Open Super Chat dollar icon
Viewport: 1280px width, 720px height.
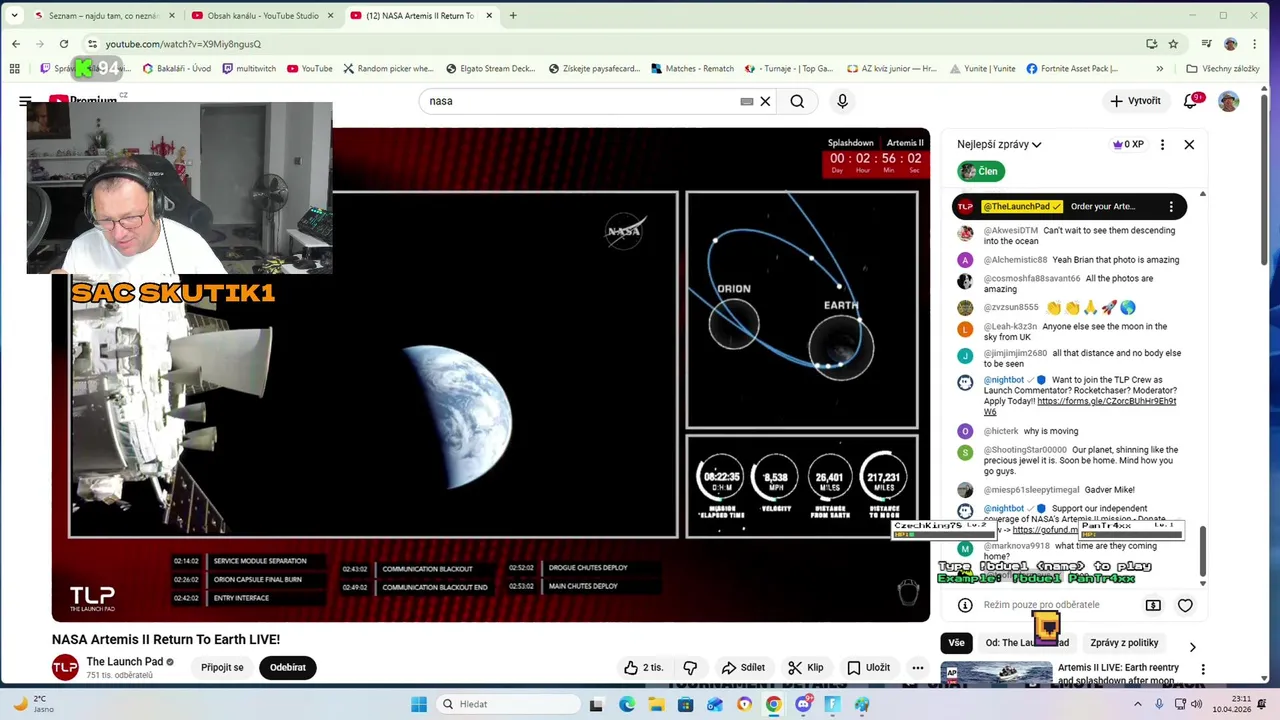click(x=1153, y=605)
